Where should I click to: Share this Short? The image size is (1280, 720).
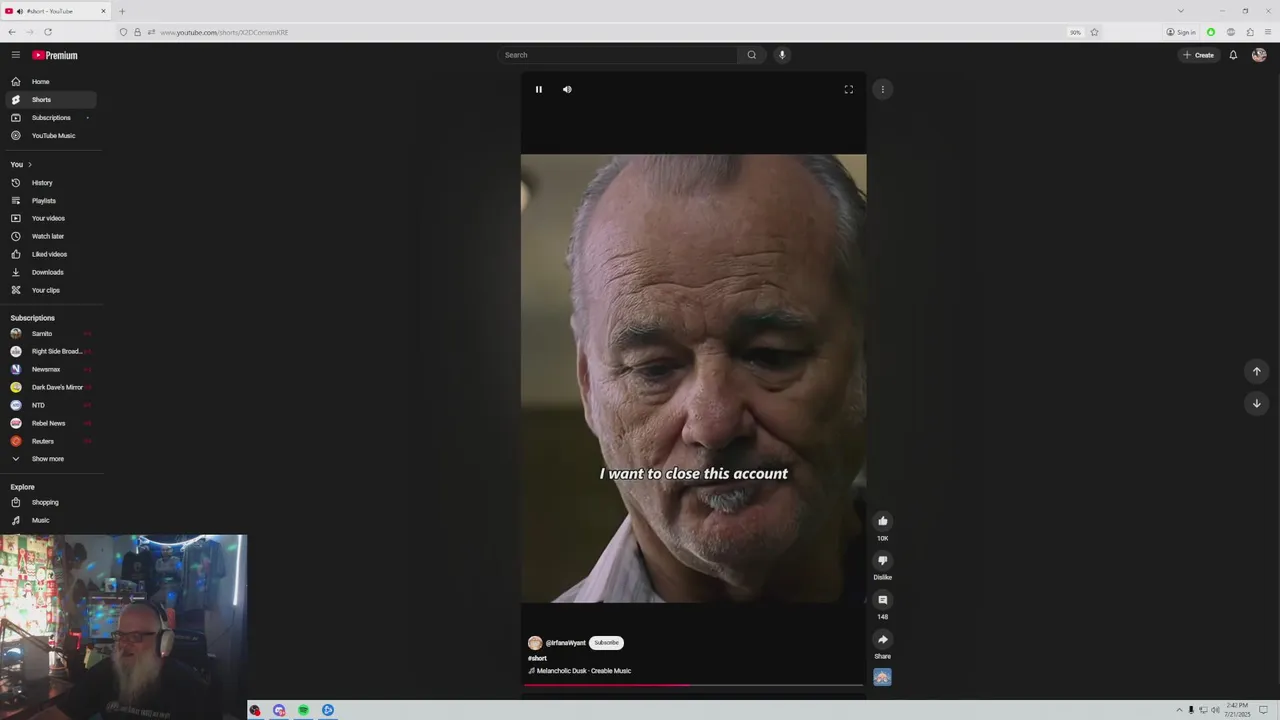[882, 639]
